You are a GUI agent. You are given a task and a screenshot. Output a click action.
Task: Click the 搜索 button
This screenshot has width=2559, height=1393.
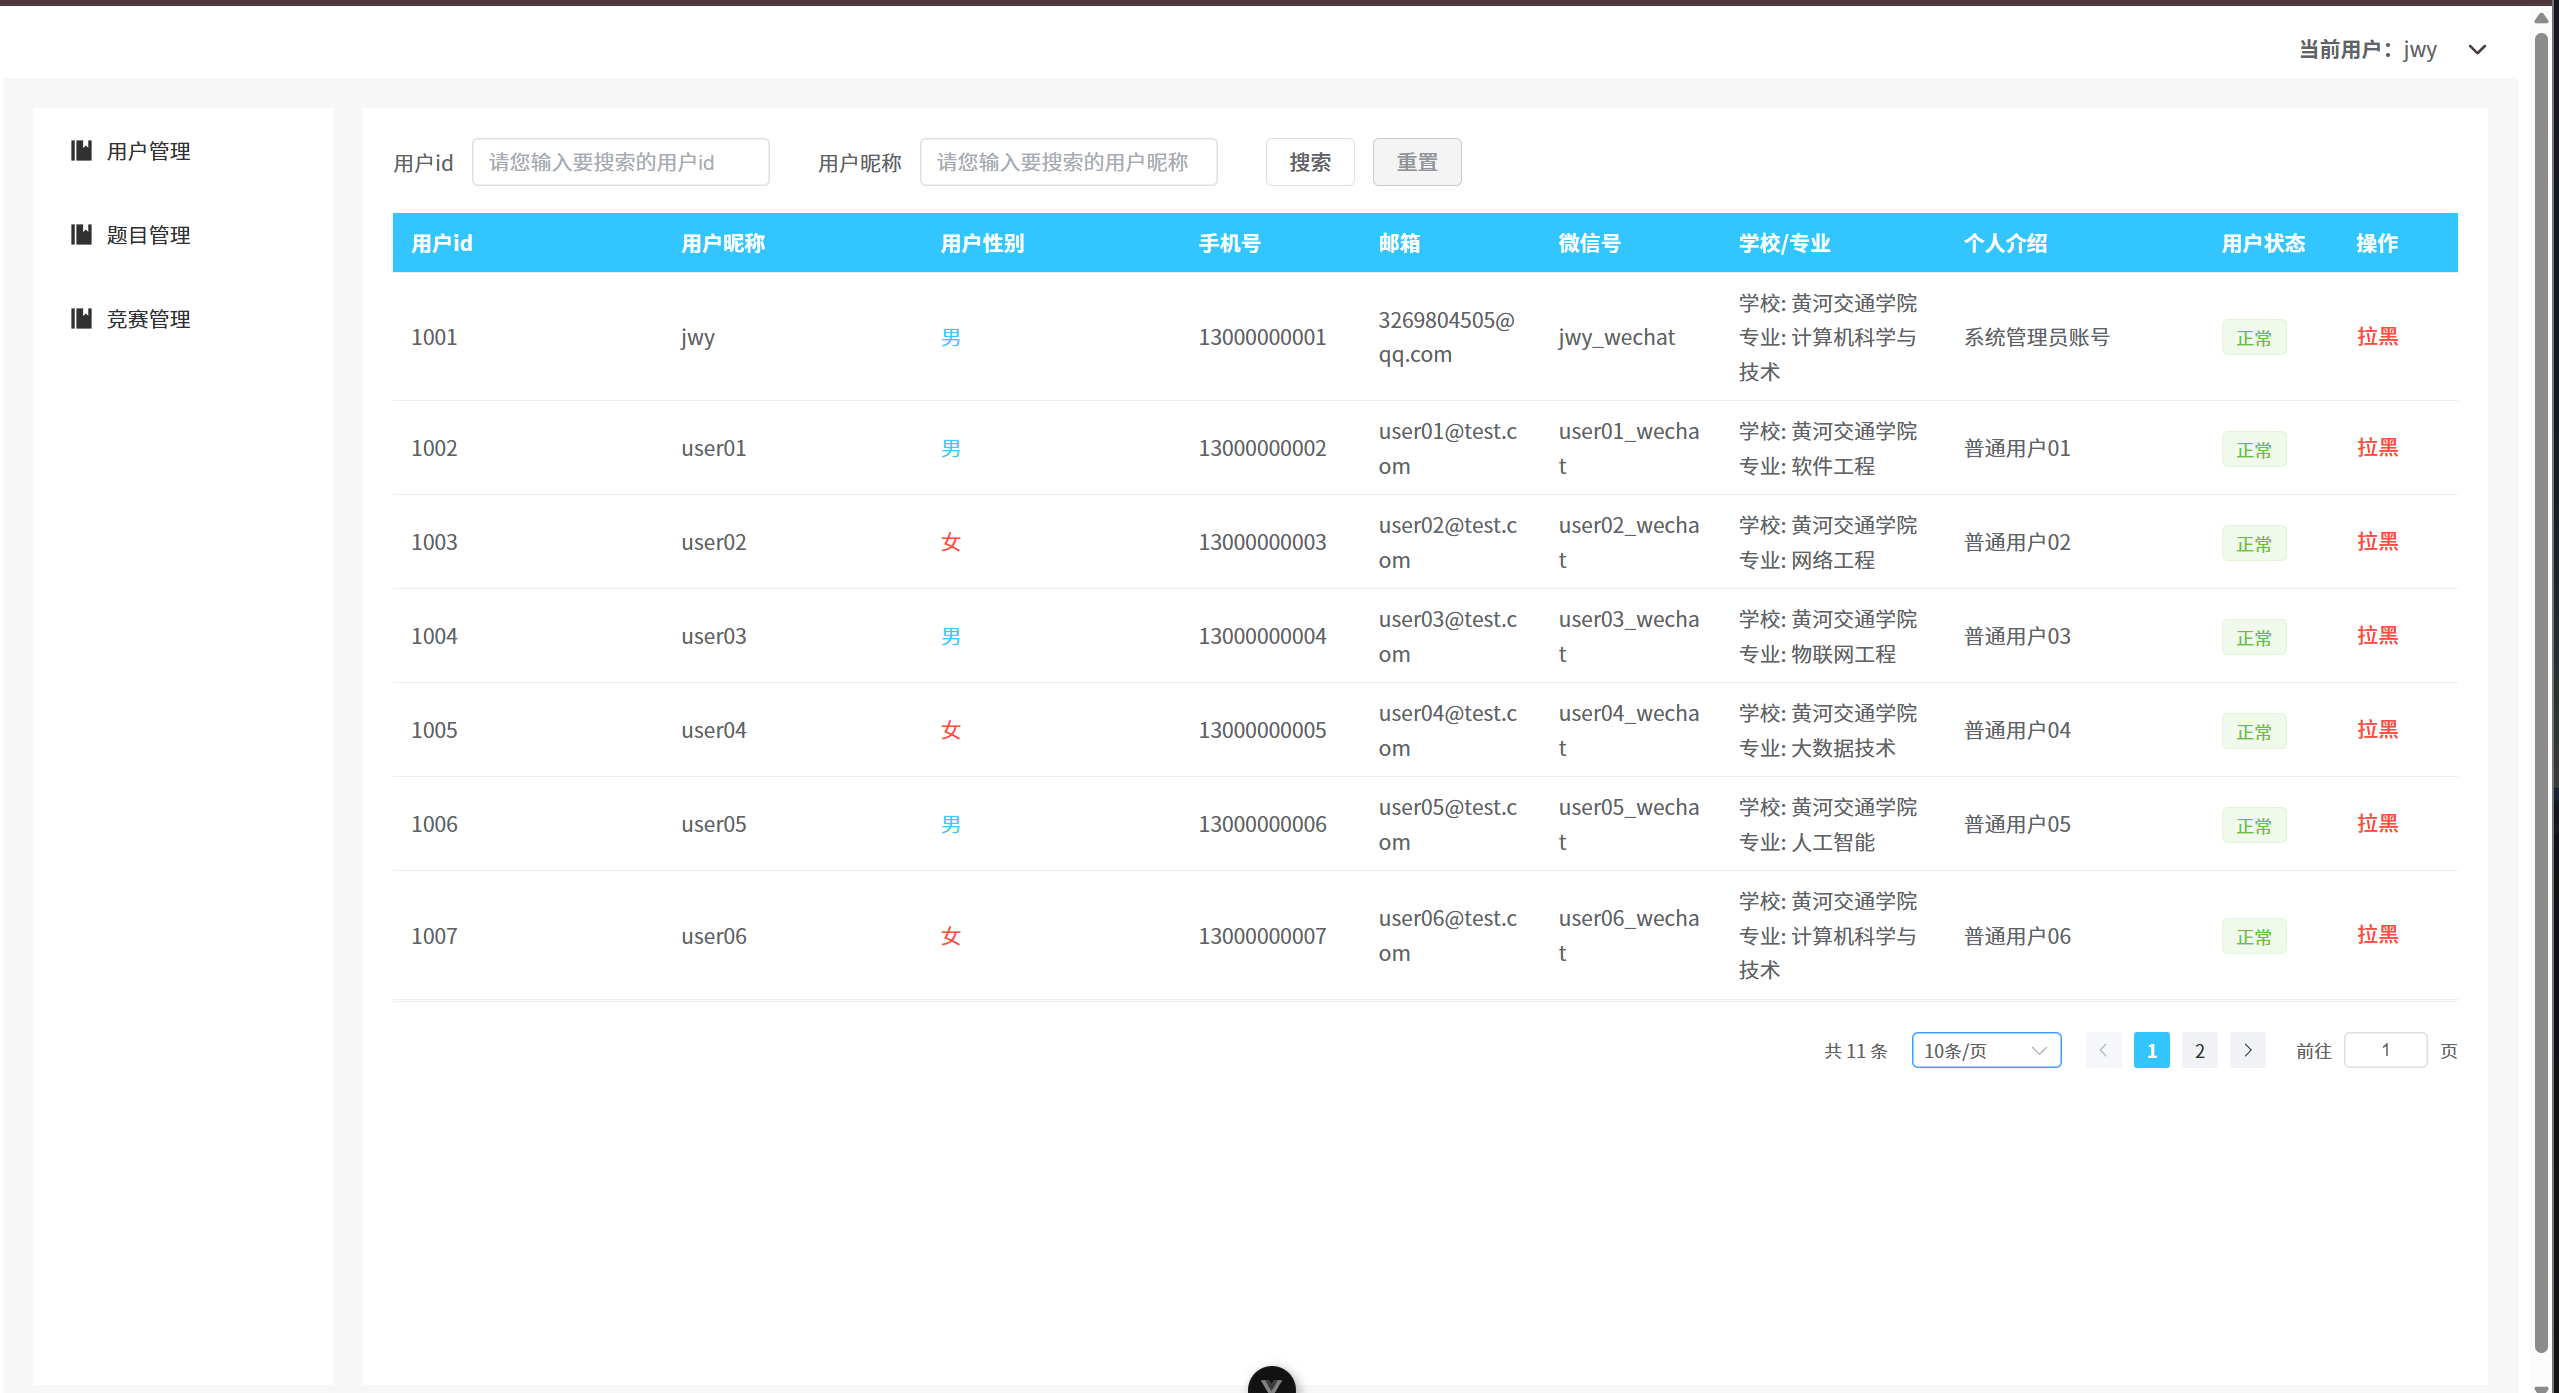pos(1309,162)
